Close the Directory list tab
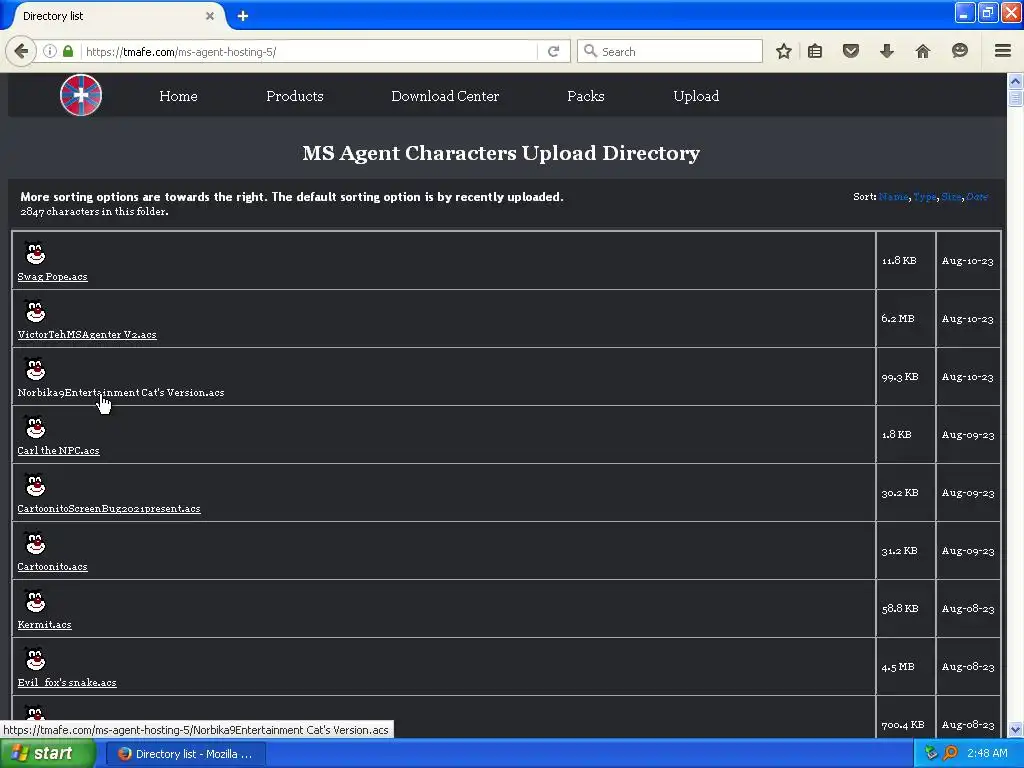The width and height of the screenshot is (1024, 768). pyautogui.click(x=210, y=16)
